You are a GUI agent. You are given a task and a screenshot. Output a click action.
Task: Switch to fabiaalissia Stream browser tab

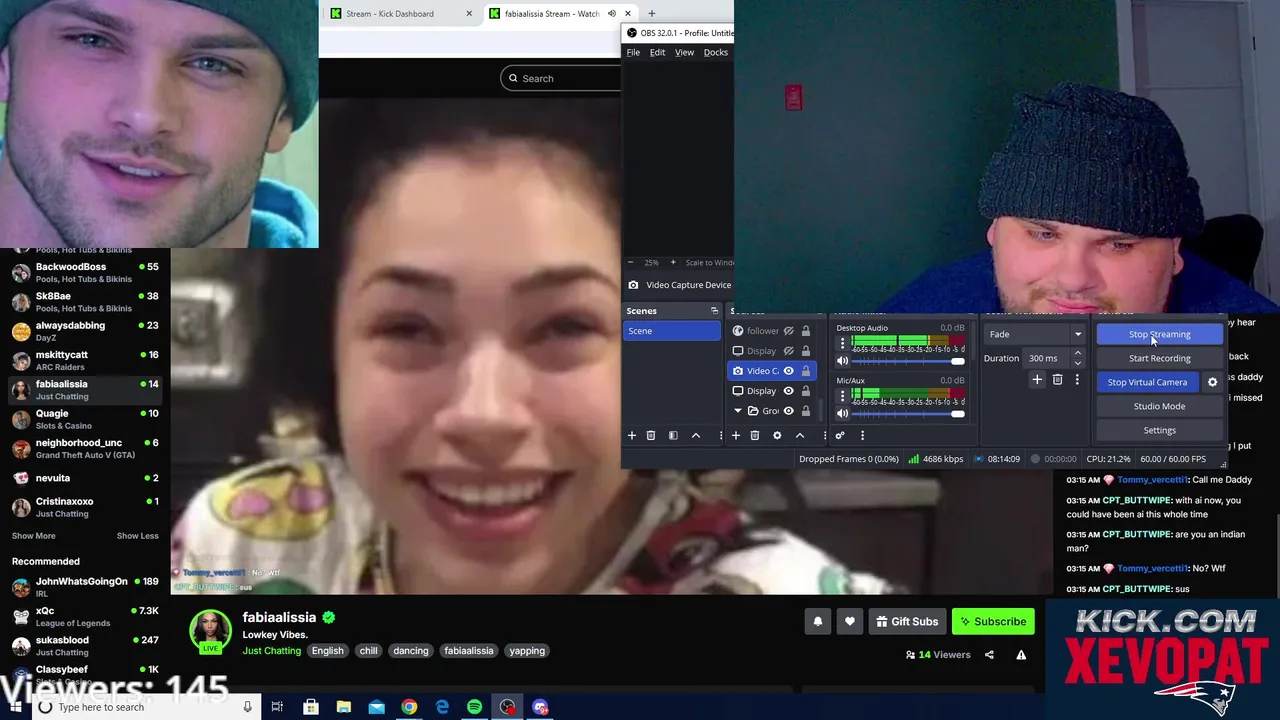(x=560, y=14)
